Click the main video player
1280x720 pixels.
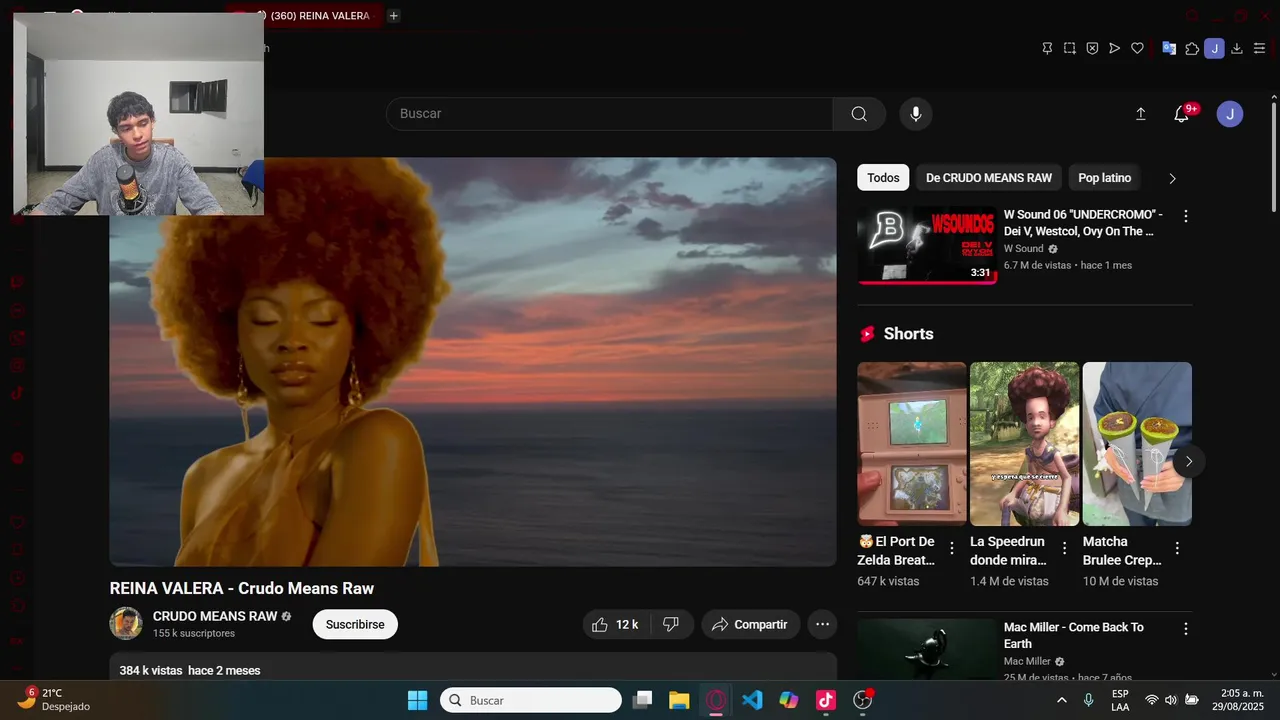pyautogui.click(x=473, y=362)
